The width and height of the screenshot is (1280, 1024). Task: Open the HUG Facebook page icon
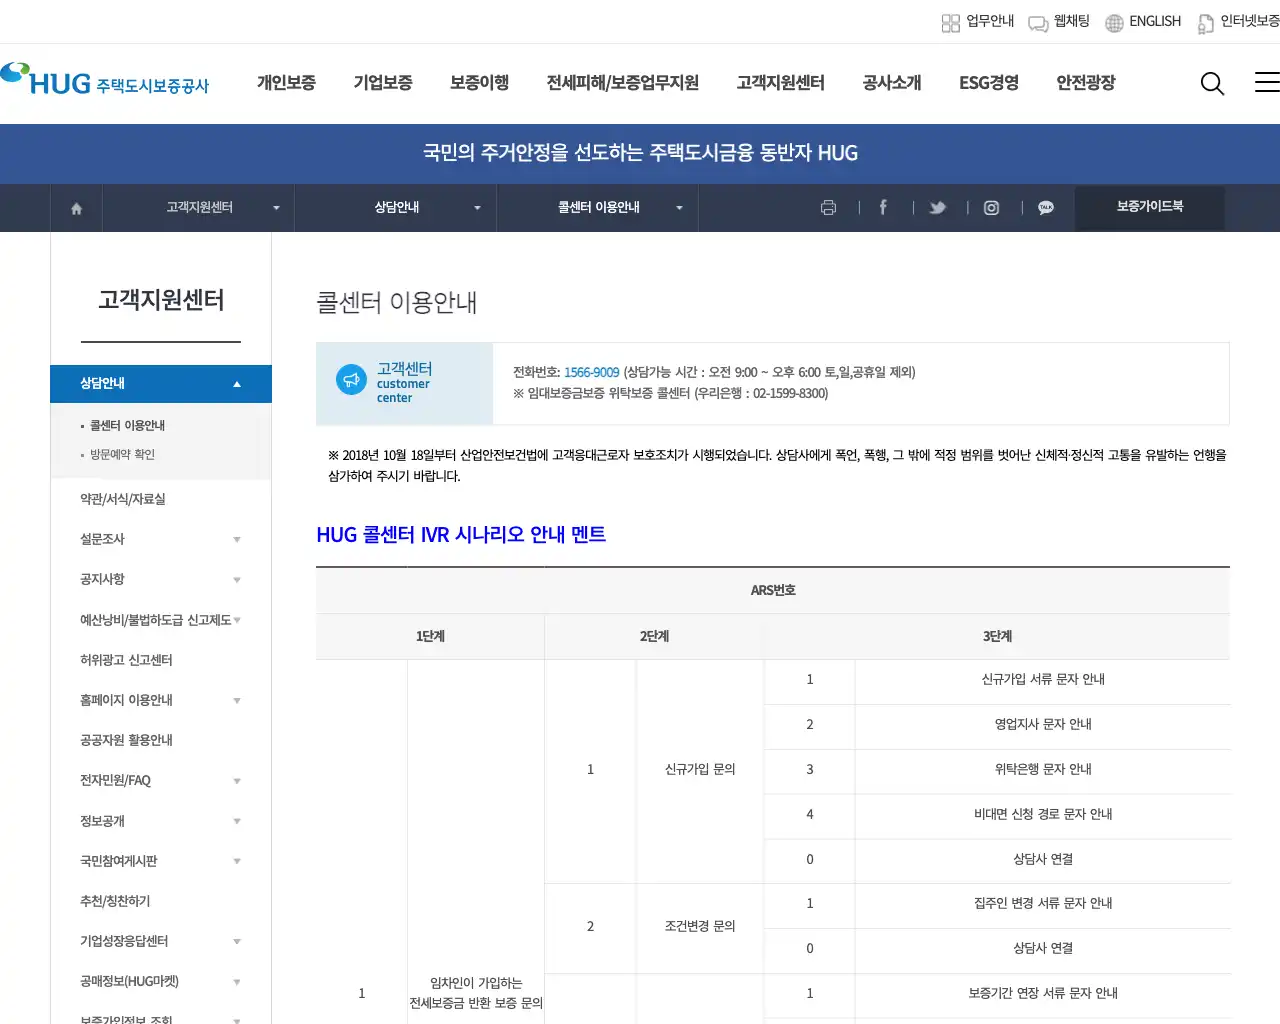click(x=883, y=207)
